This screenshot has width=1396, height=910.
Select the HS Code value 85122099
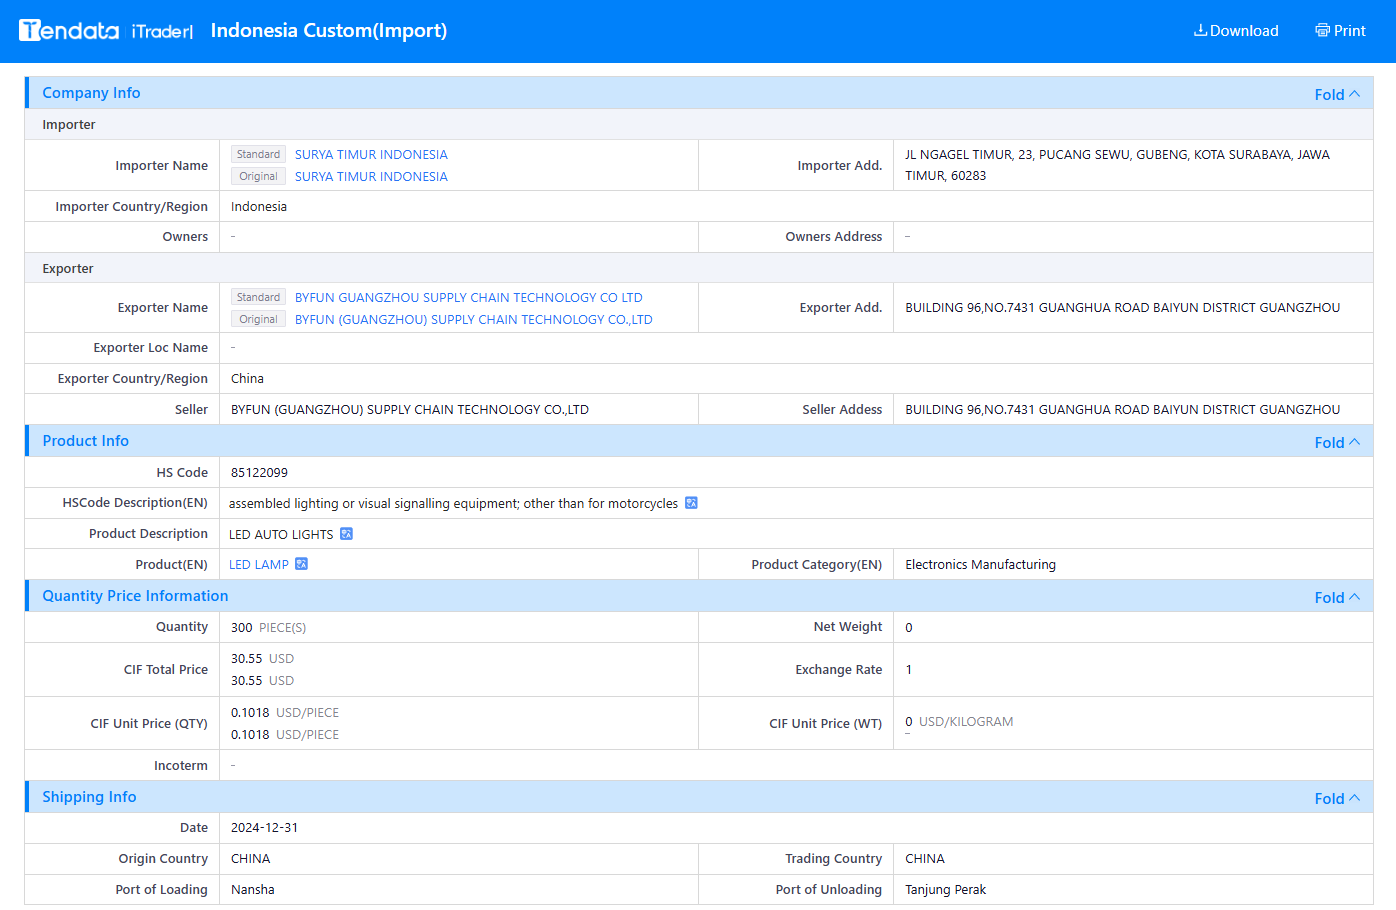pyautogui.click(x=259, y=472)
